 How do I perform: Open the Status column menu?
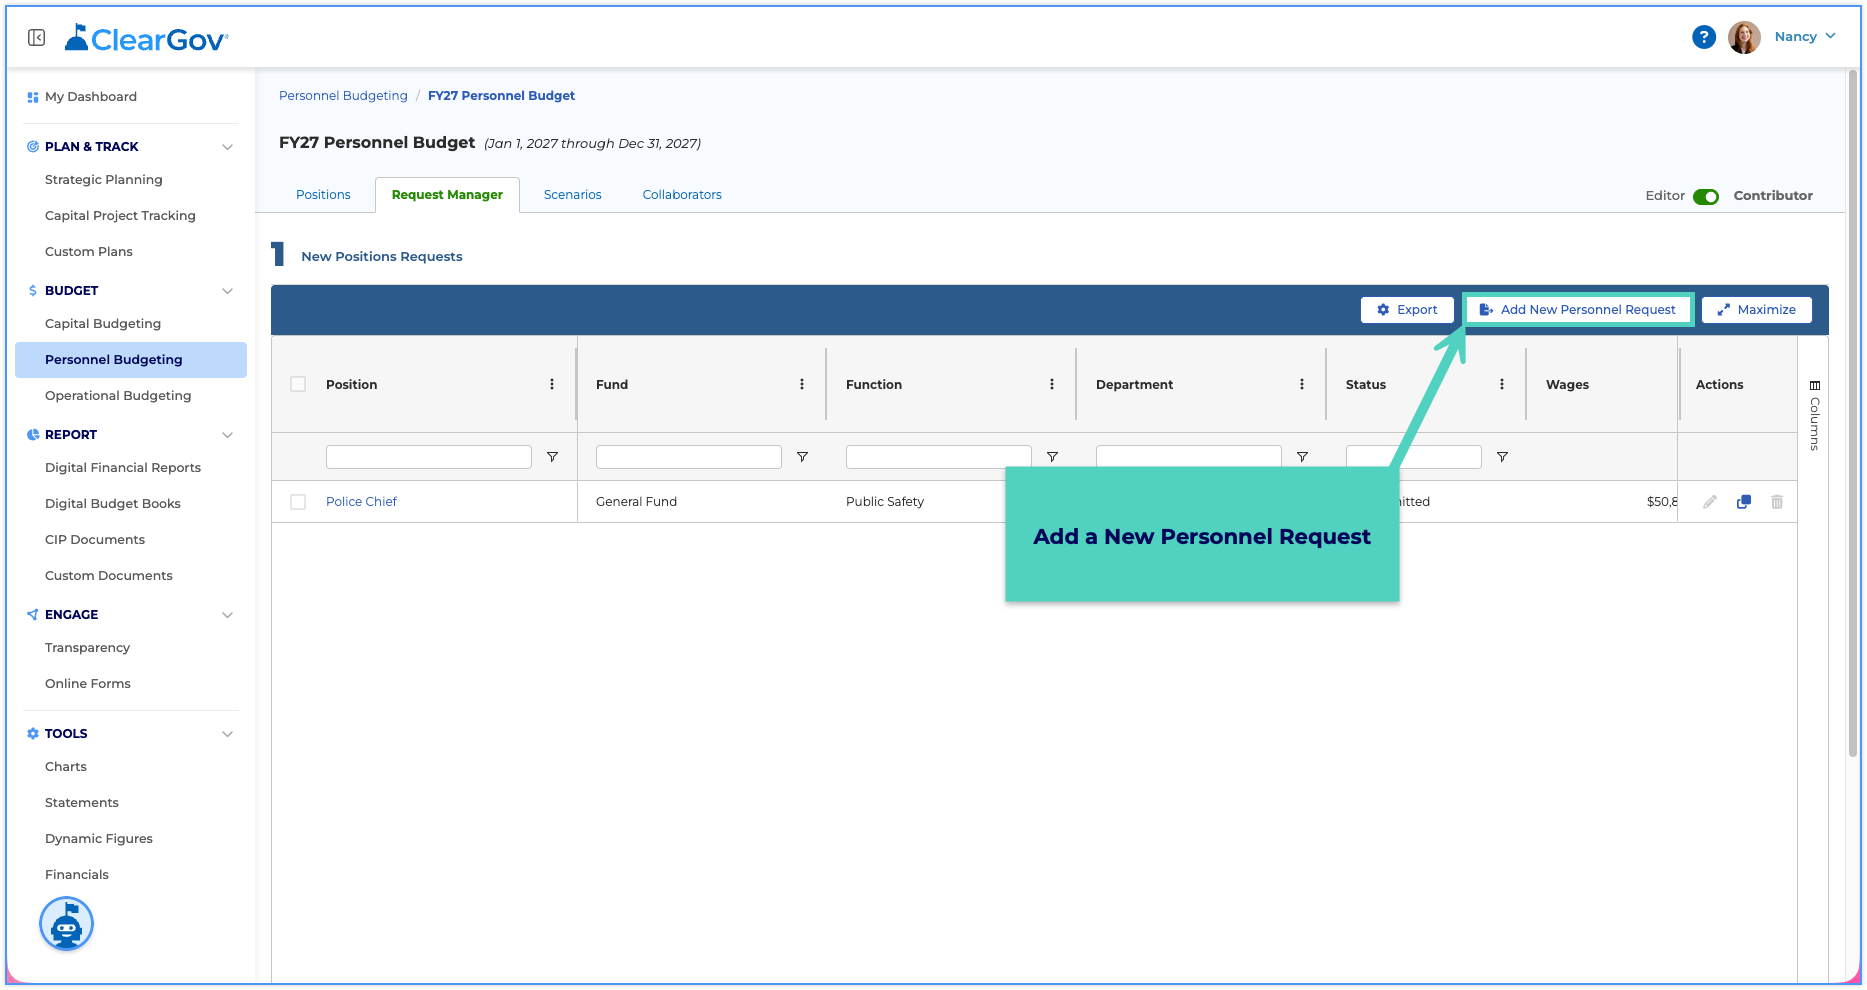(1502, 384)
